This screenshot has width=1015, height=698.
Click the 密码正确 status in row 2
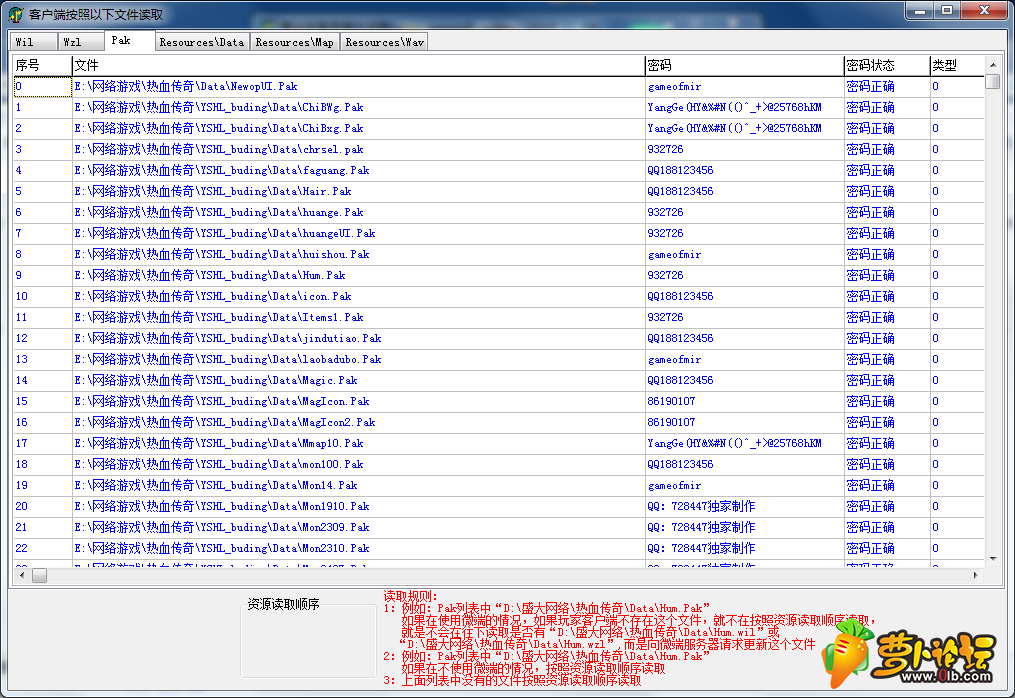(x=871, y=128)
